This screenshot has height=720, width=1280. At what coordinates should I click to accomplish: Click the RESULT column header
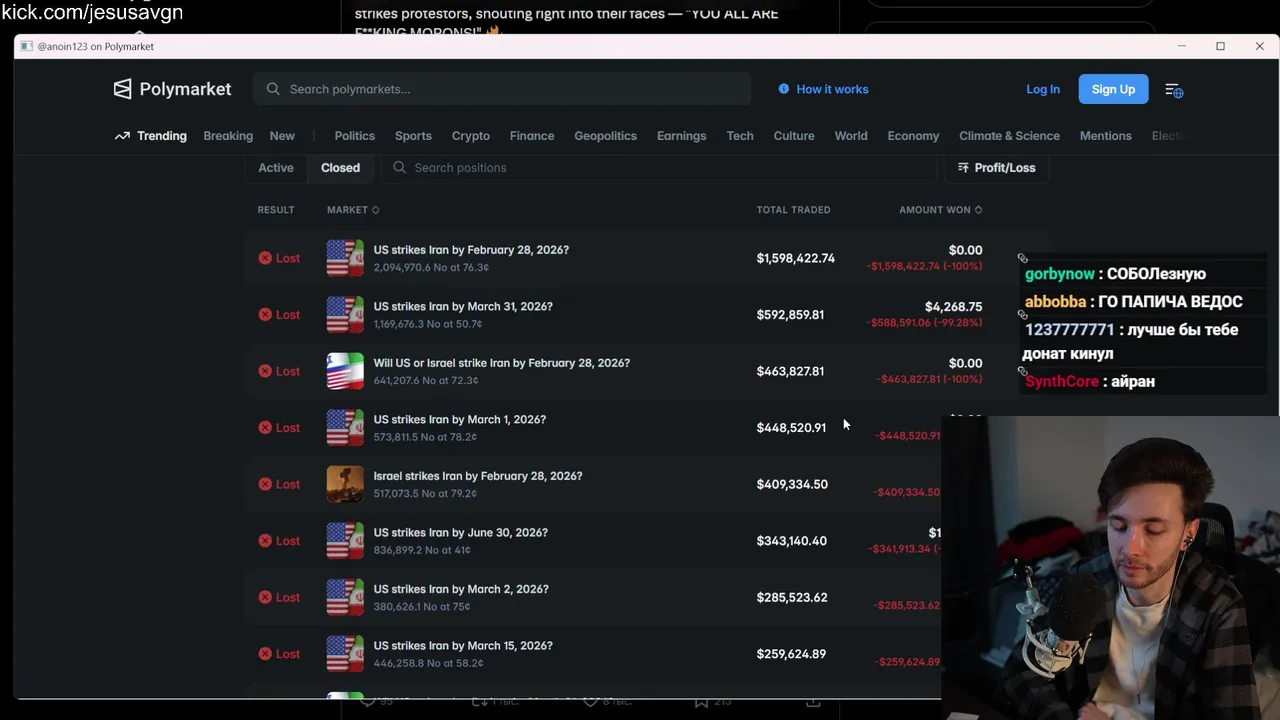click(276, 210)
